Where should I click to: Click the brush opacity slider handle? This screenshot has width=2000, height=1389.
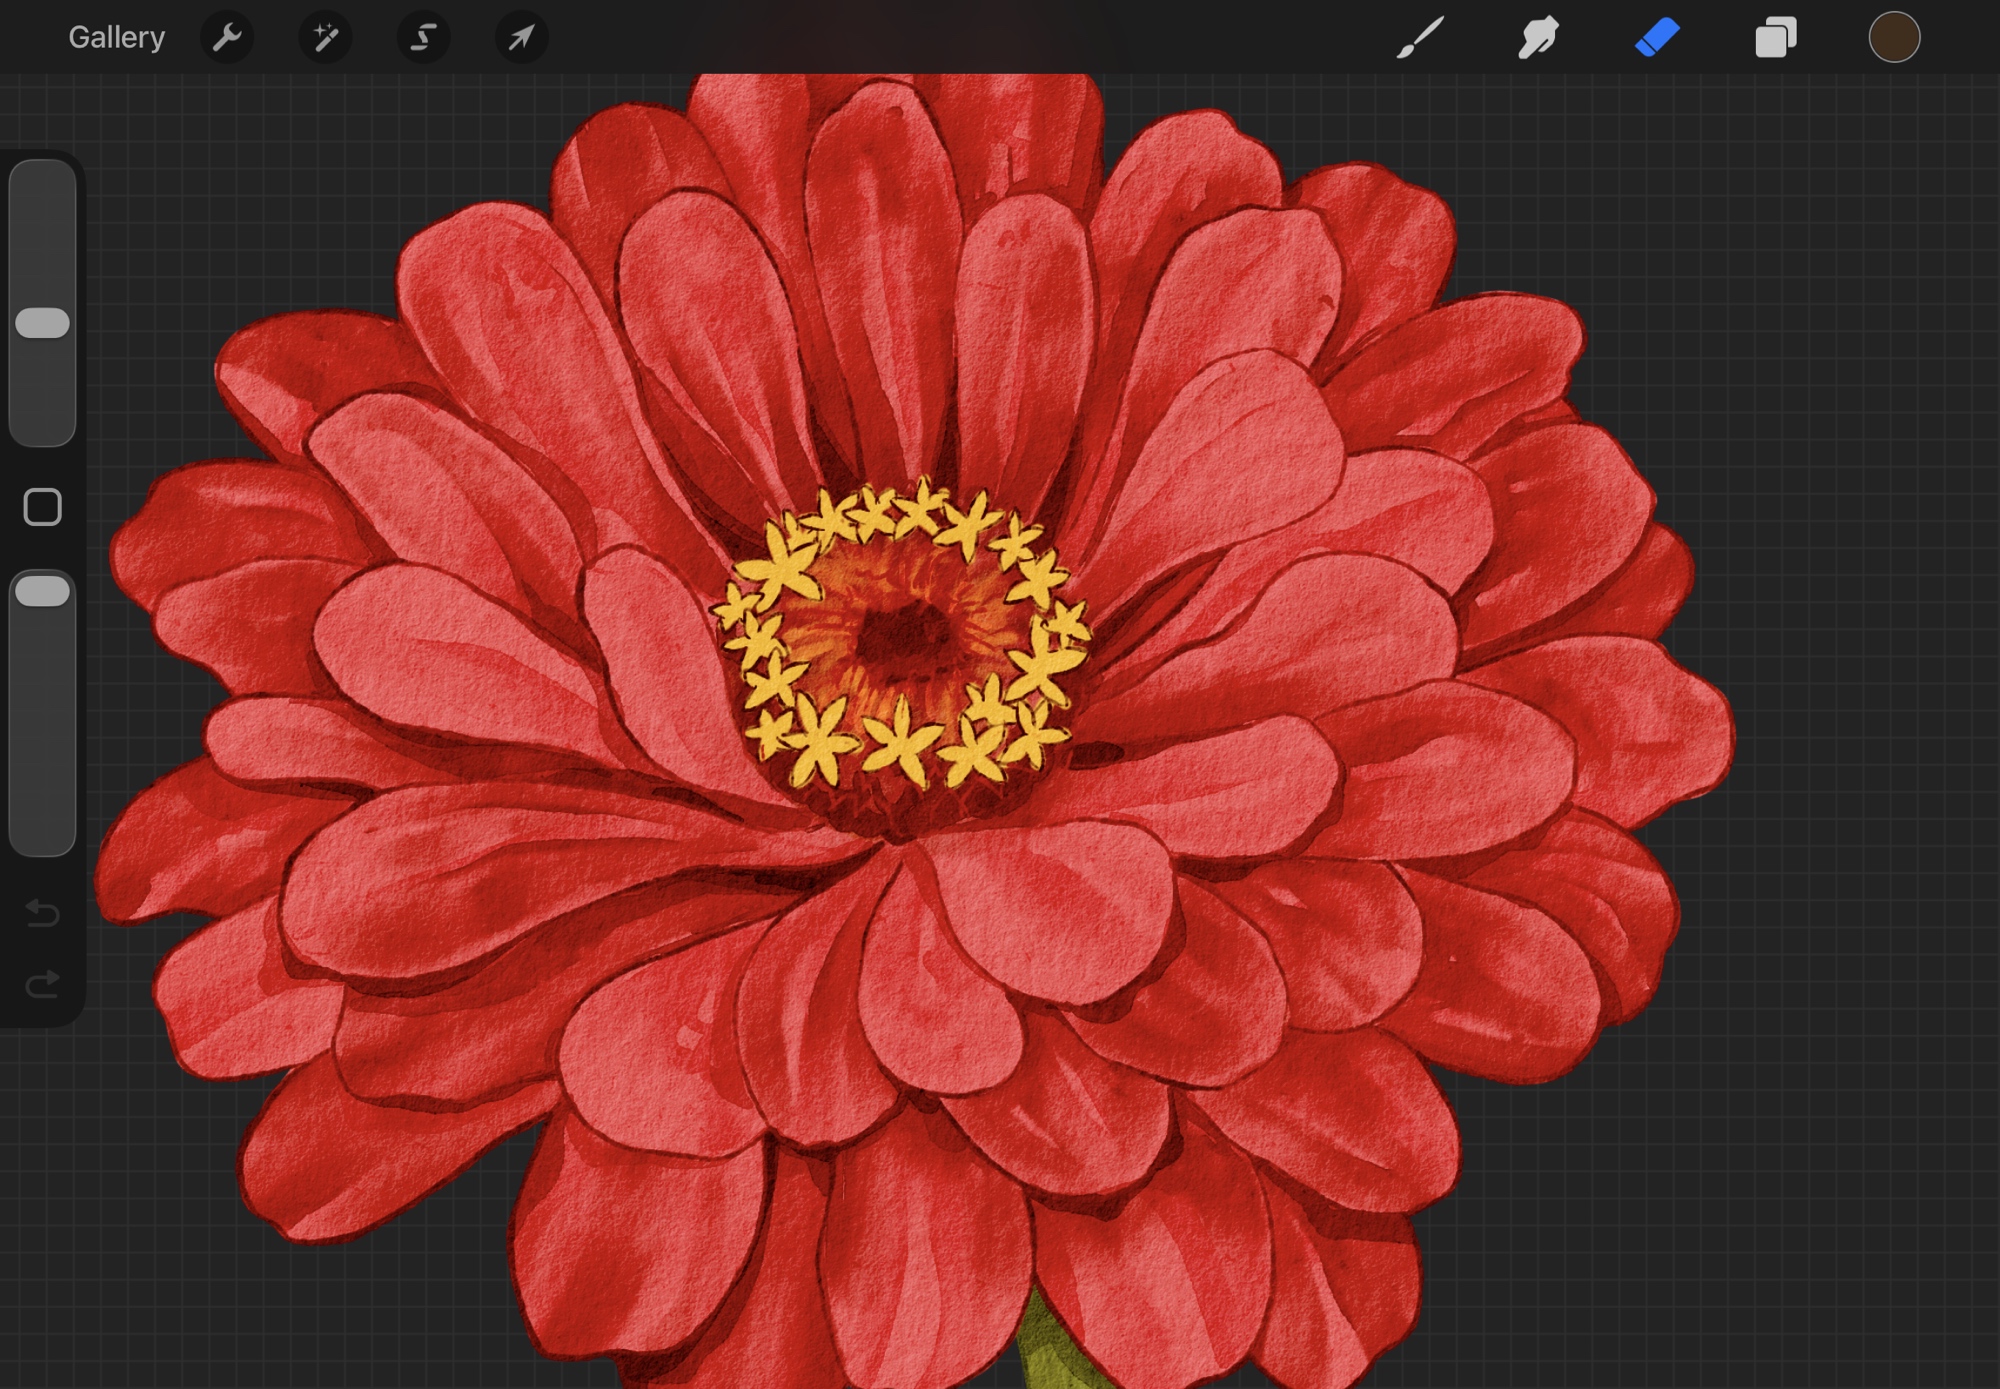click(x=43, y=591)
